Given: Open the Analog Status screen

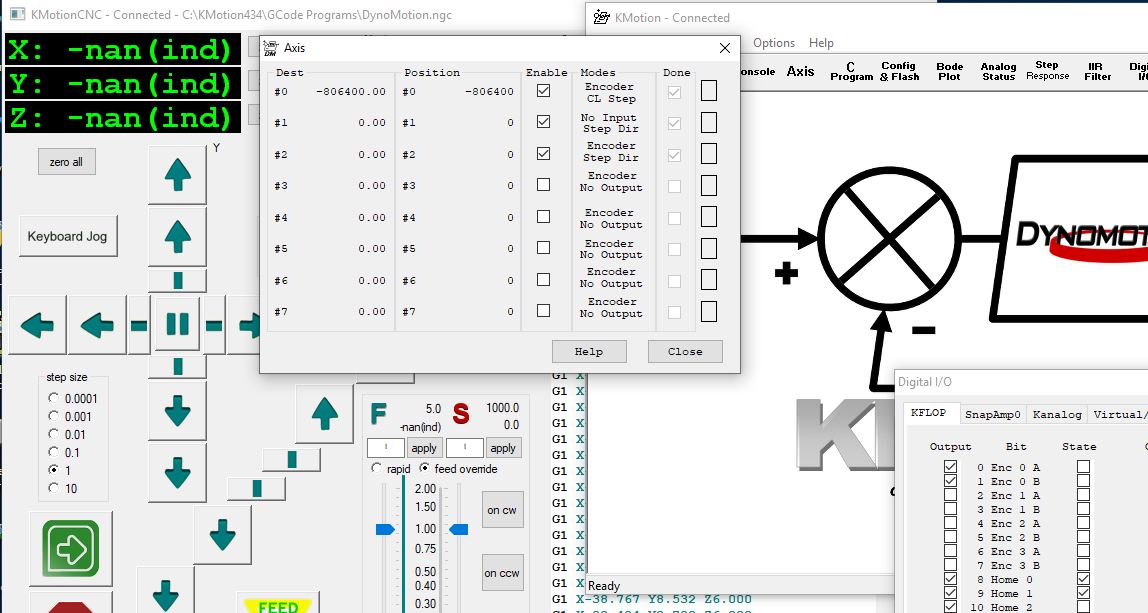Looking at the screenshot, I should (998, 71).
